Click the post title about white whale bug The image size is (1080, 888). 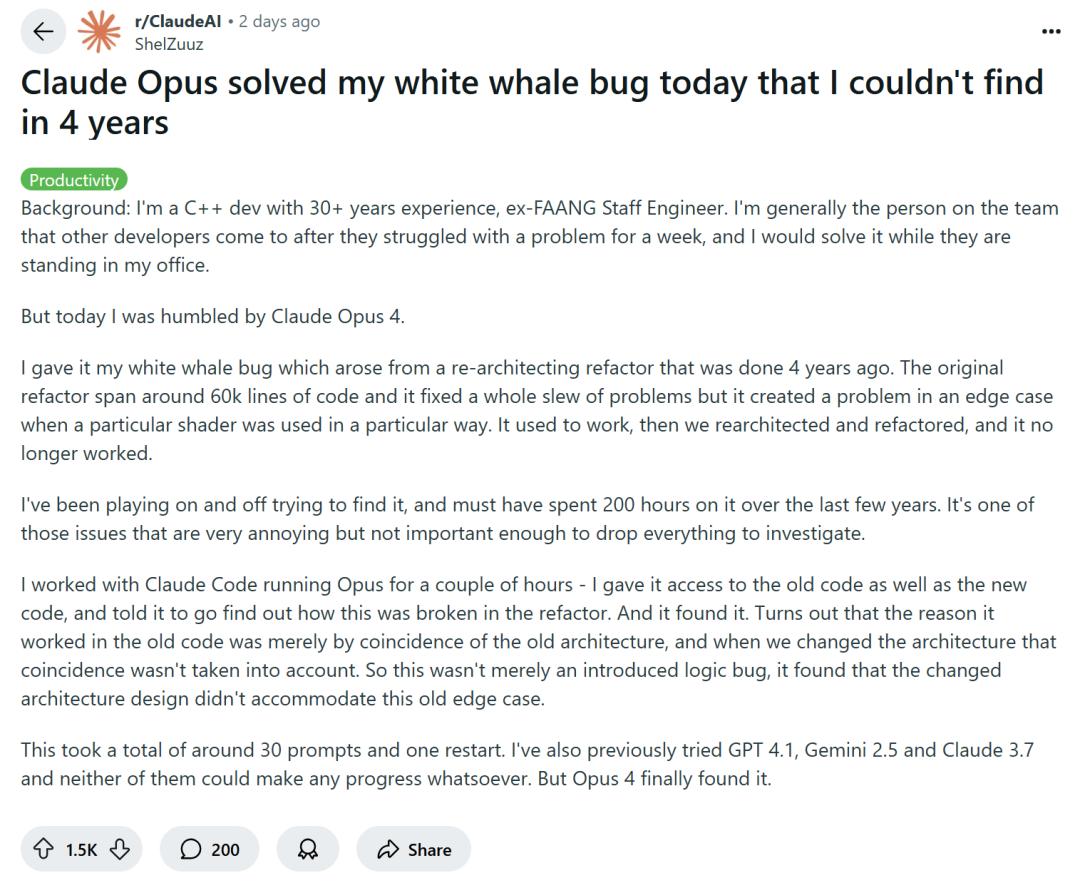click(532, 102)
